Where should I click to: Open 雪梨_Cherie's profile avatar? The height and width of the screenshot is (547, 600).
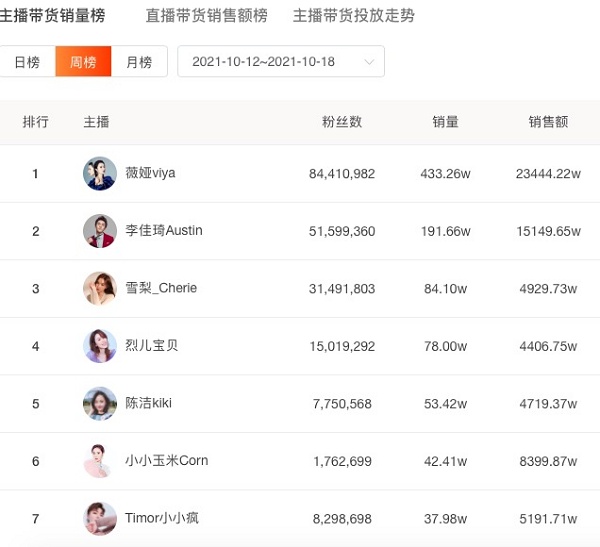pos(100,289)
